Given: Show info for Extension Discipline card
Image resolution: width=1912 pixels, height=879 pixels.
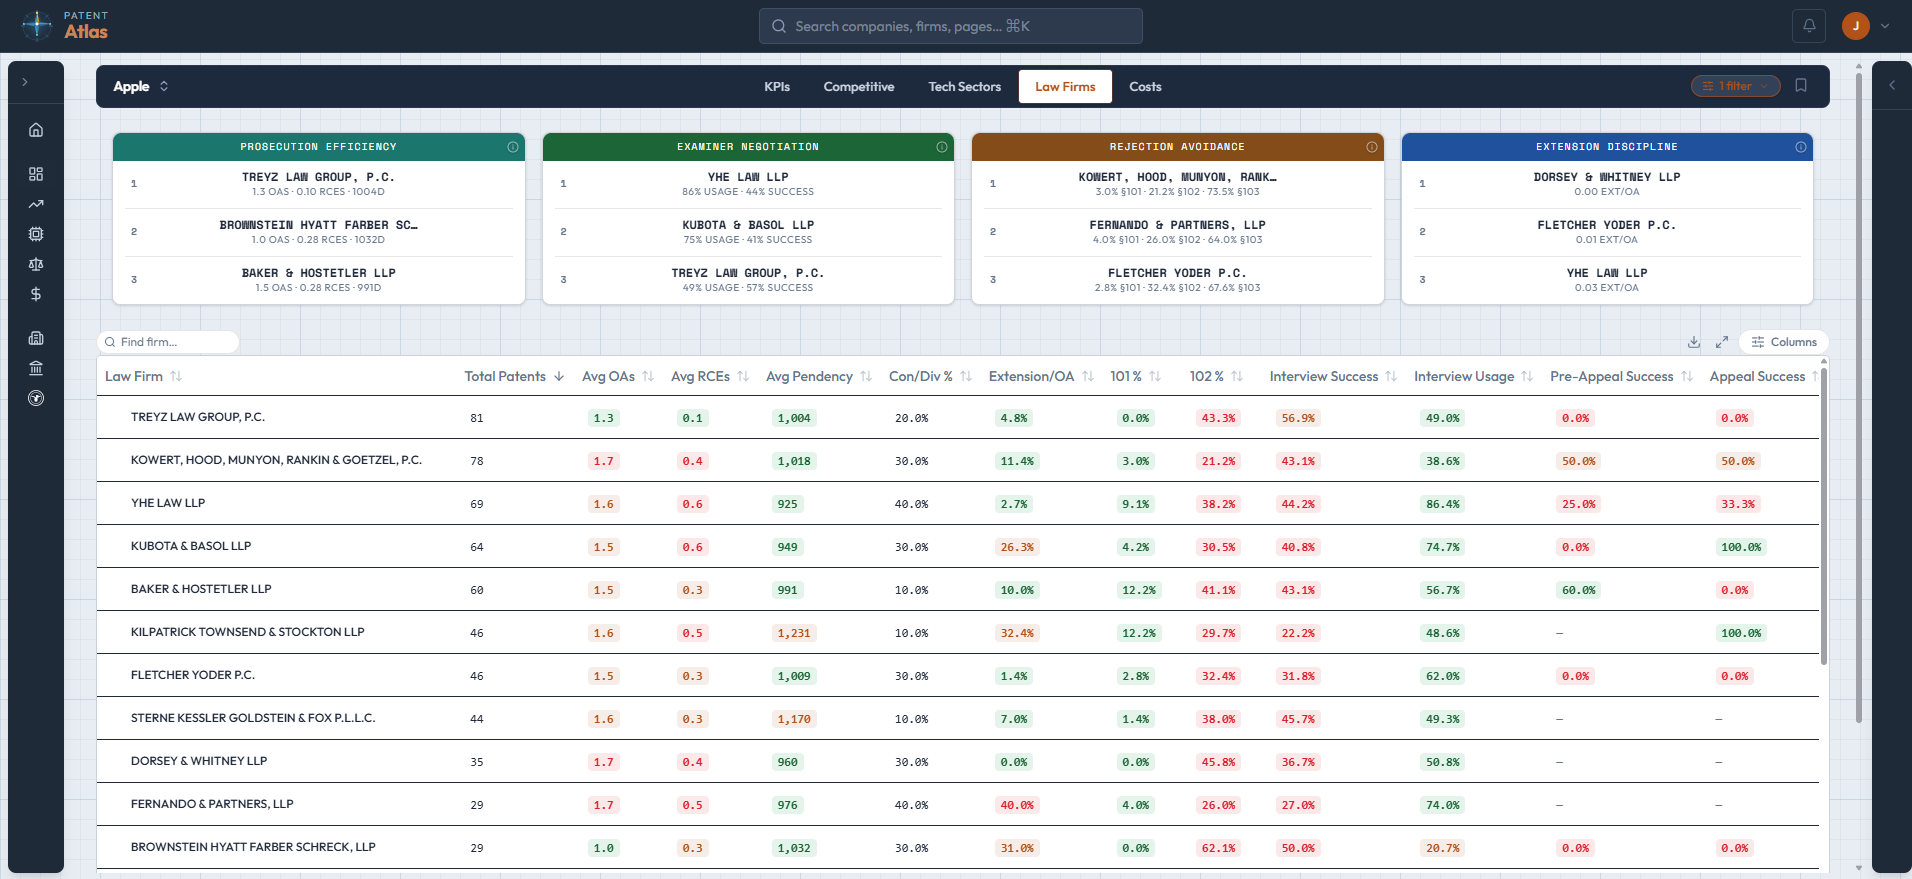Looking at the screenshot, I should 1801,147.
